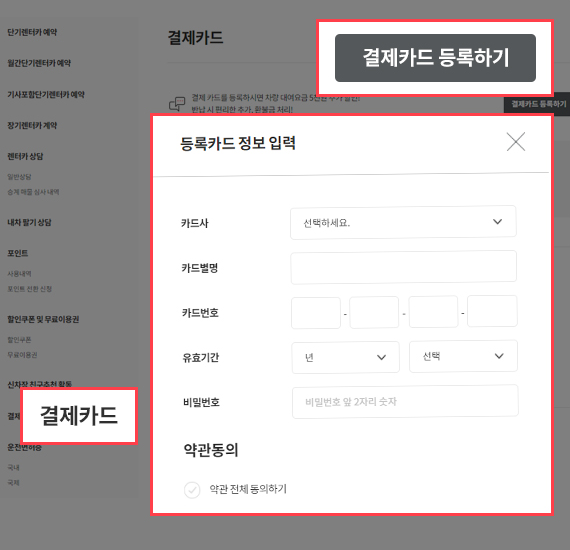Check 약관 전체 동의하기 checkbox
The height and width of the screenshot is (550, 570).
tap(192, 490)
